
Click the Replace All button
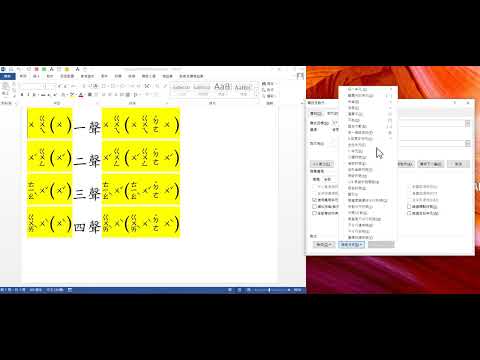coord(405,164)
